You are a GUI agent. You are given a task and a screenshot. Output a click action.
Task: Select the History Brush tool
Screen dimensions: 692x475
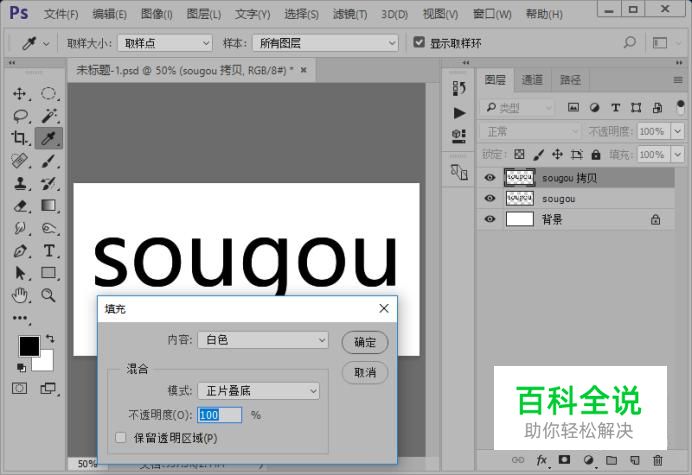(49, 183)
